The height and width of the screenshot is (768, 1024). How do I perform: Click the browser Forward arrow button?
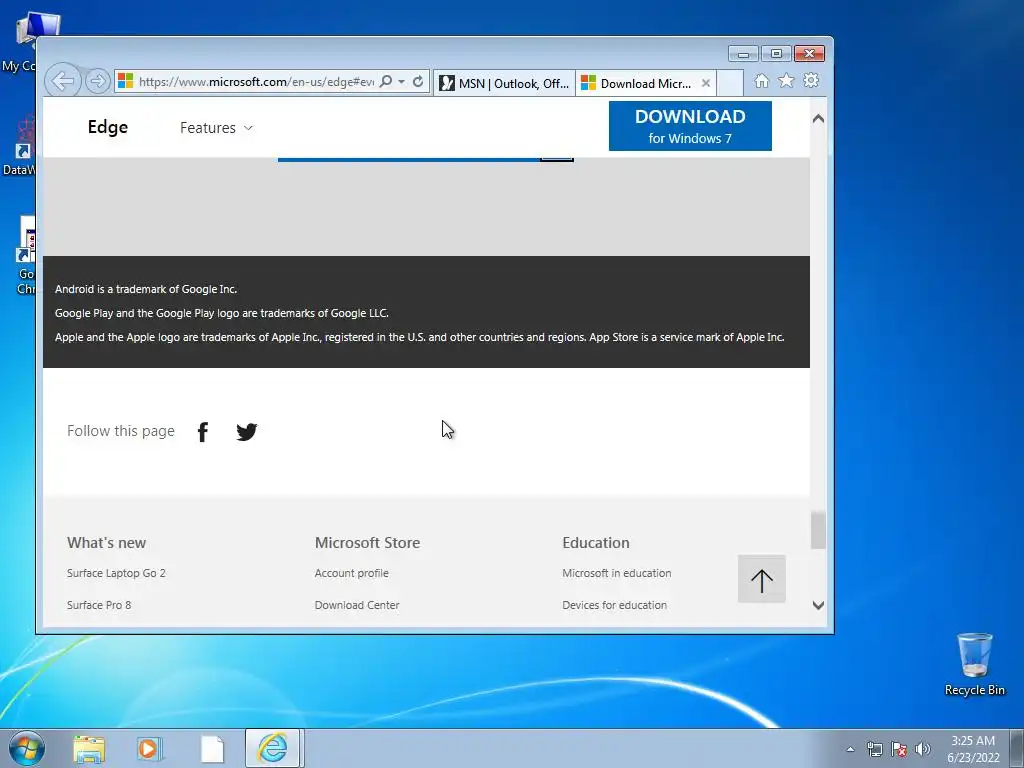pos(97,81)
